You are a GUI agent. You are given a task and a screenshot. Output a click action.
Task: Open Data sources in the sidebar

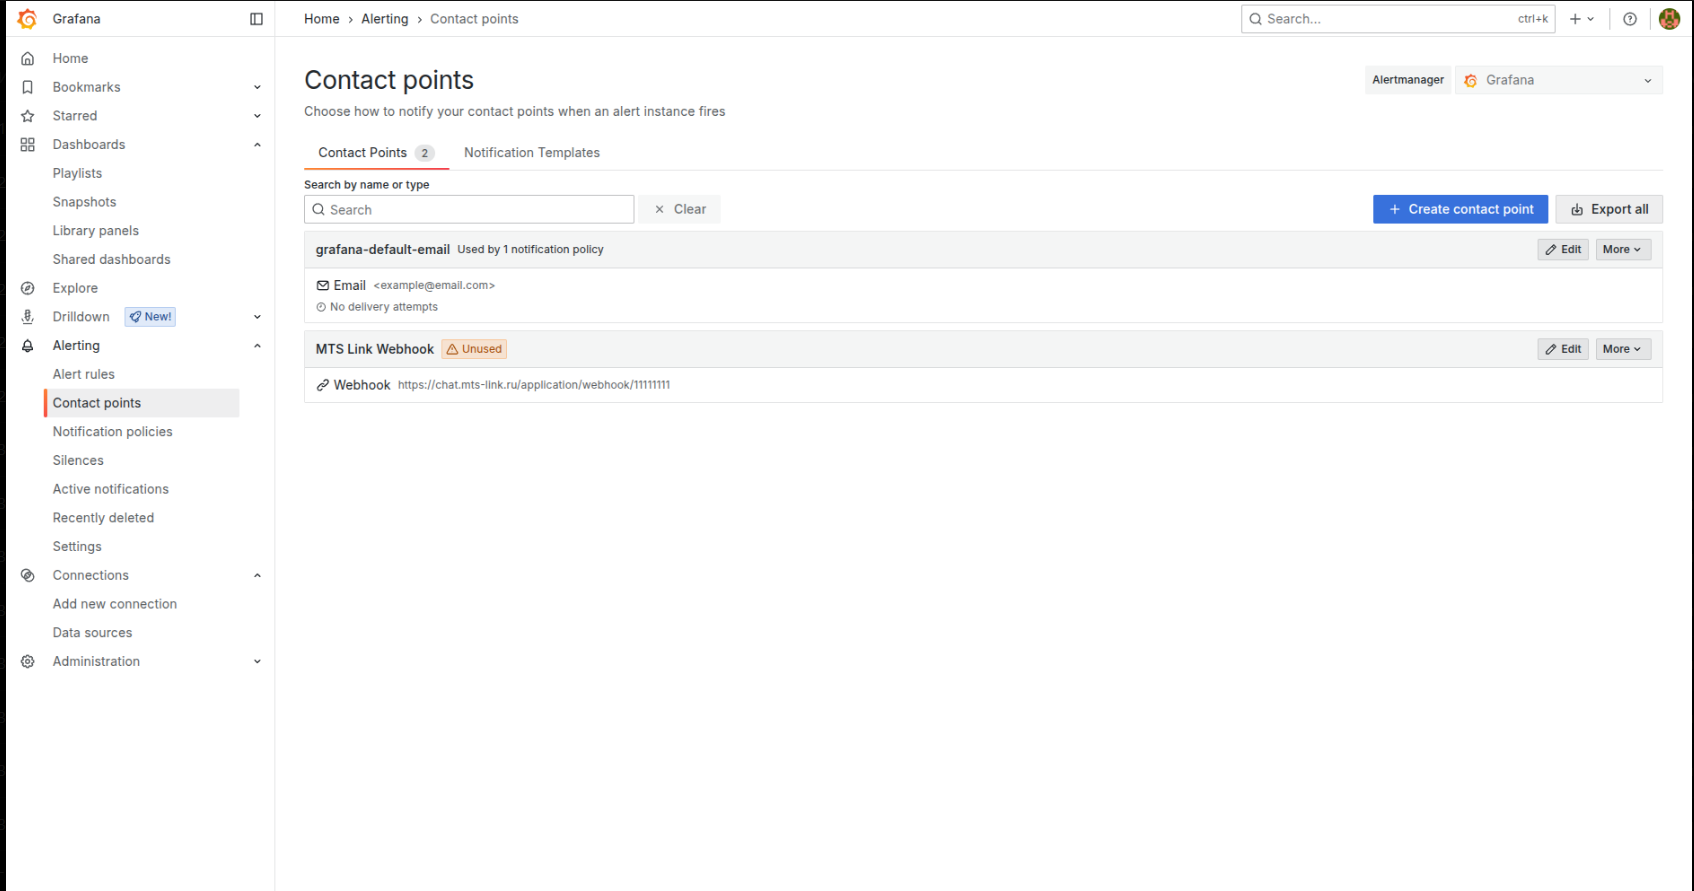tap(93, 633)
